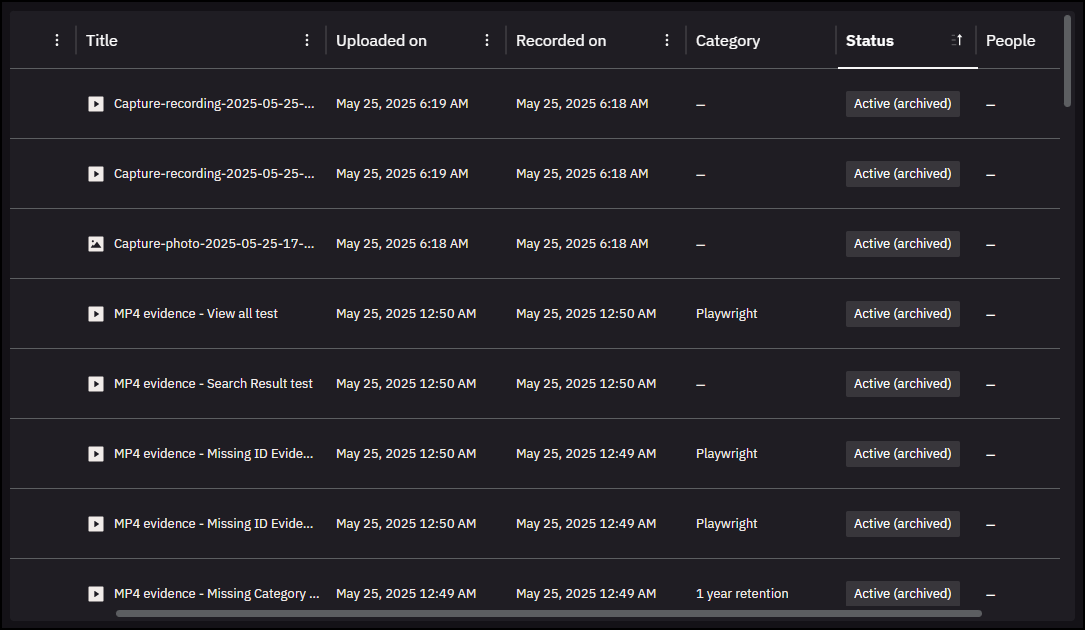Sort by the Title column header
Image resolution: width=1085 pixels, height=630 pixels.
pyautogui.click(x=102, y=41)
